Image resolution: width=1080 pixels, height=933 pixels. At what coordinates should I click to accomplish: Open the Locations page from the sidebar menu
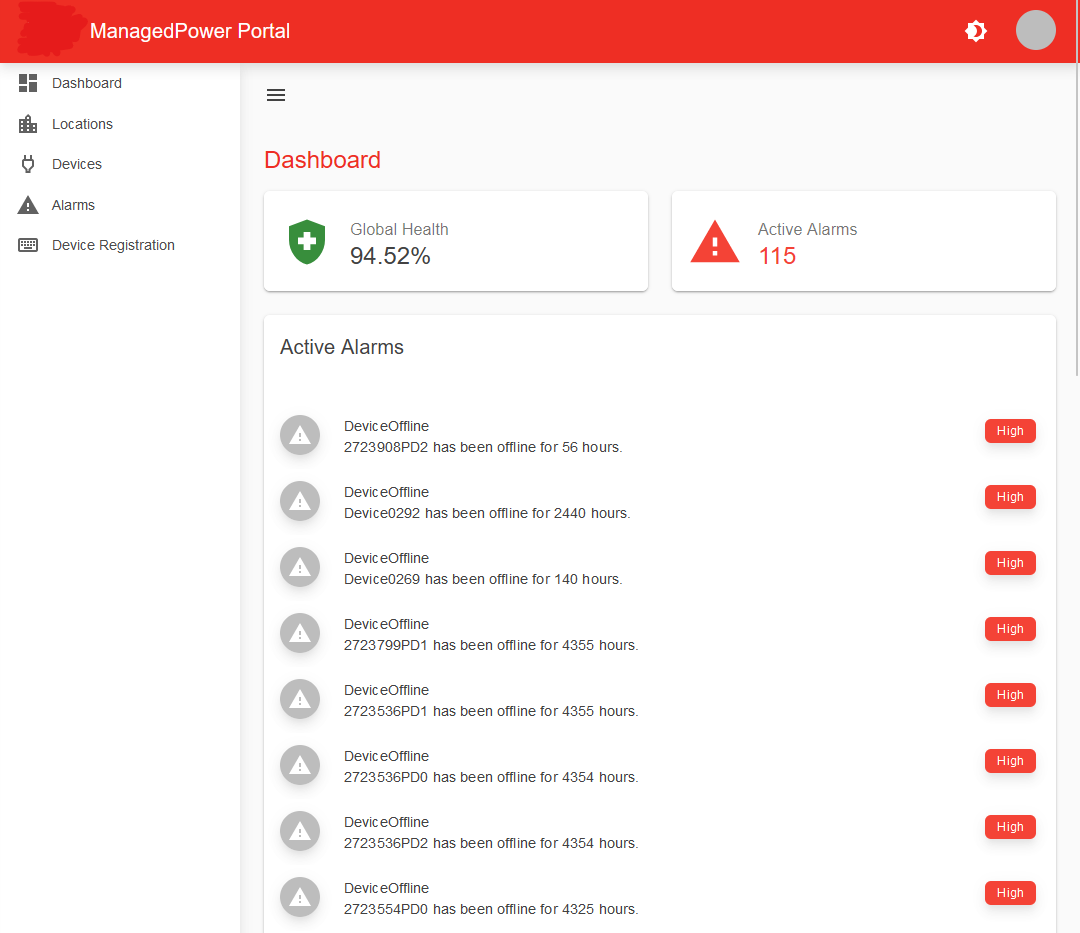coord(81,124)
